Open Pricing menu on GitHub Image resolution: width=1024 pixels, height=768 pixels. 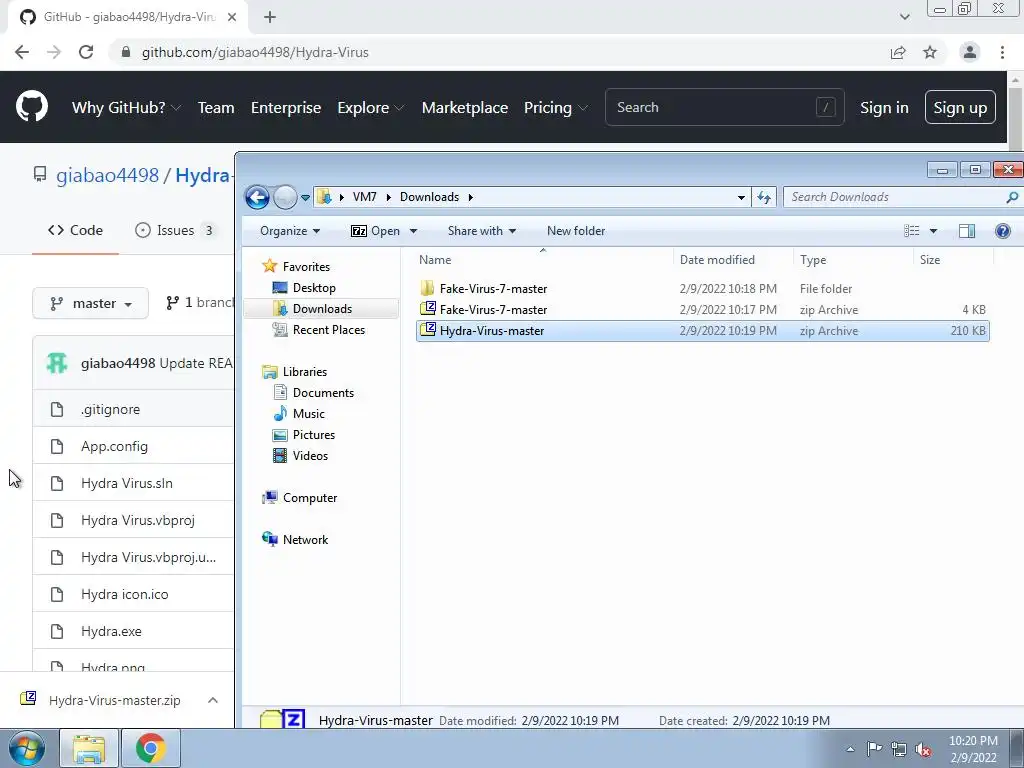tap(555, 108)
